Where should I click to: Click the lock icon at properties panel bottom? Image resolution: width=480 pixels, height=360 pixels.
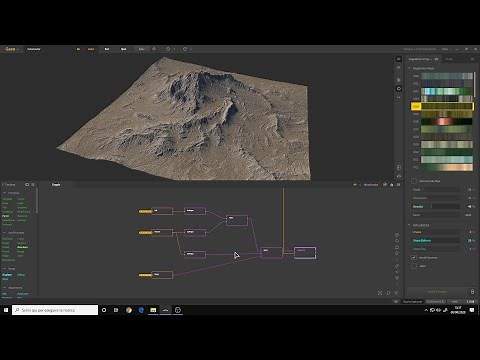[x=472, y=292]
